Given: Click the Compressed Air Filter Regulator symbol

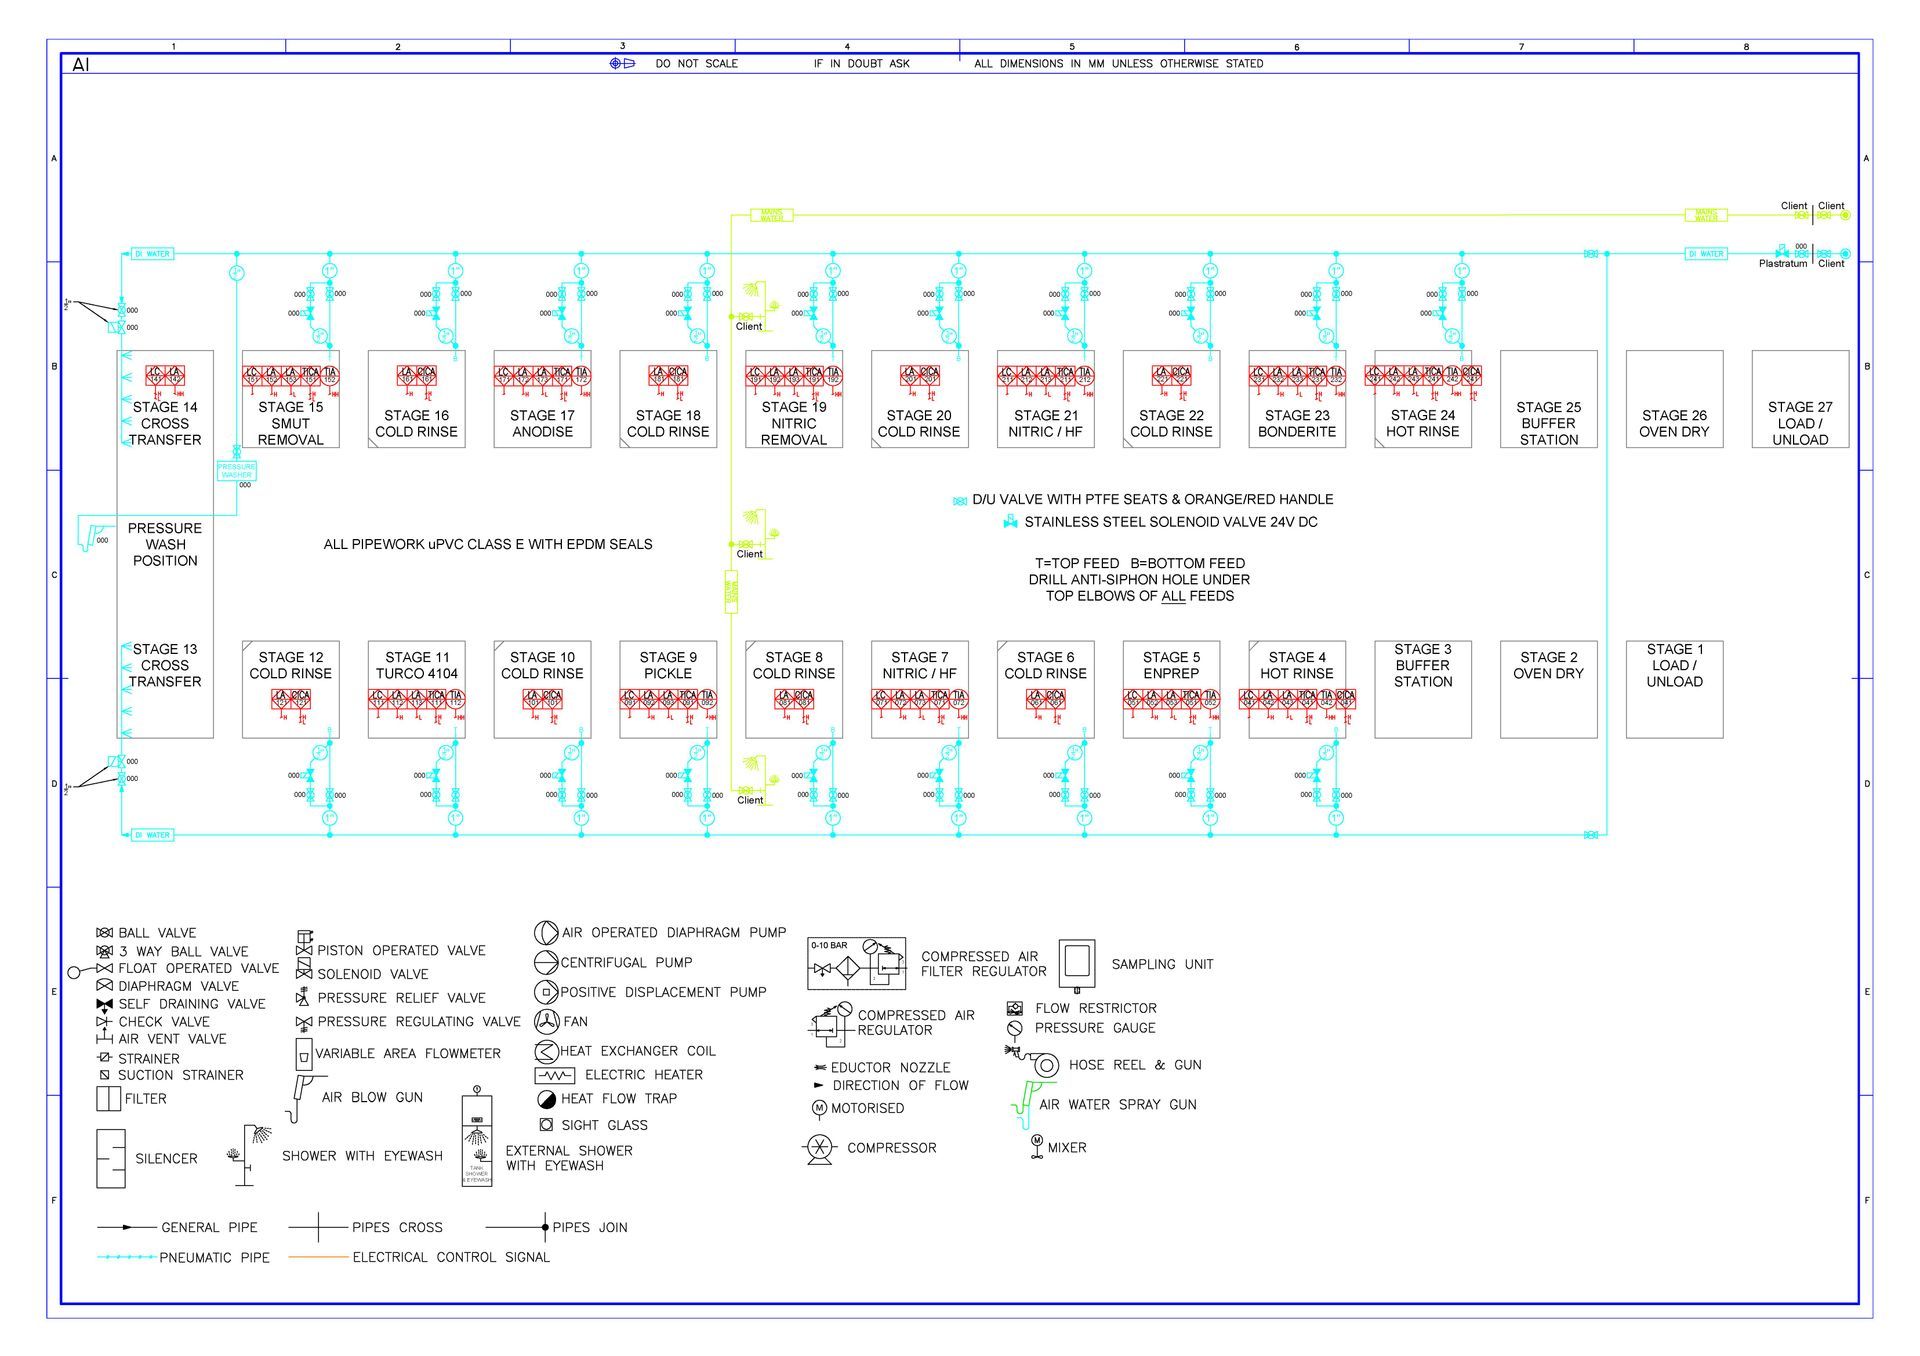Looking at the screenshot, I should pos(856,963).
